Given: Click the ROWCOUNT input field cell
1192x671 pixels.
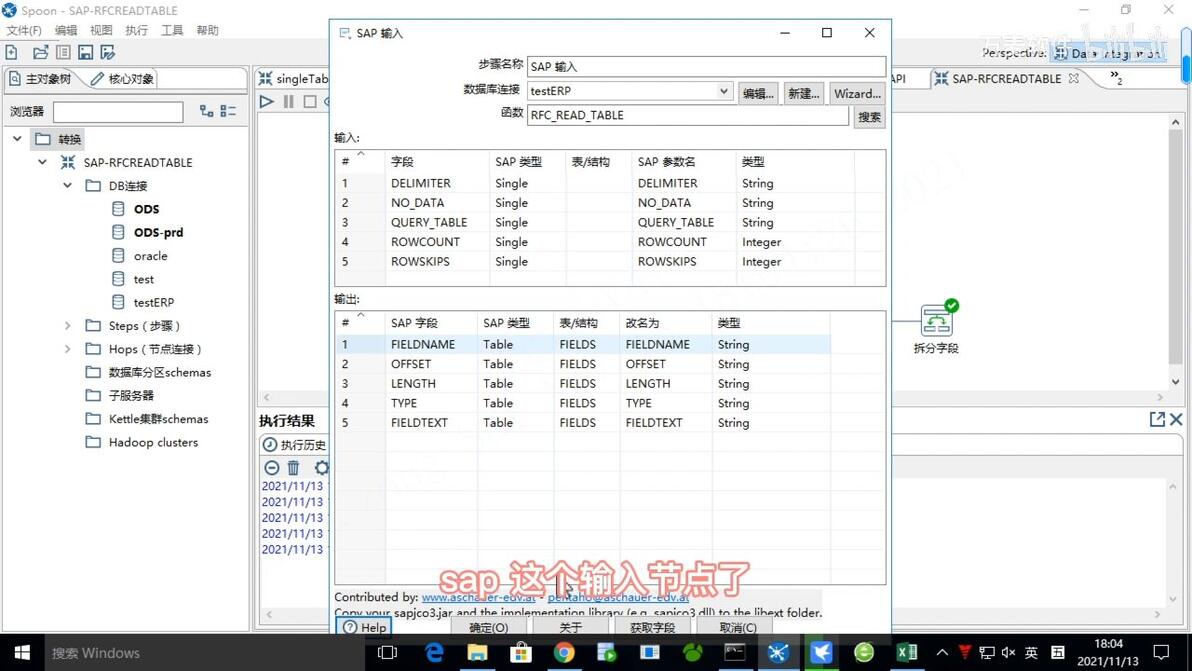Looking at the screenshot, I should pyautogui.click(x=425, y=242).
